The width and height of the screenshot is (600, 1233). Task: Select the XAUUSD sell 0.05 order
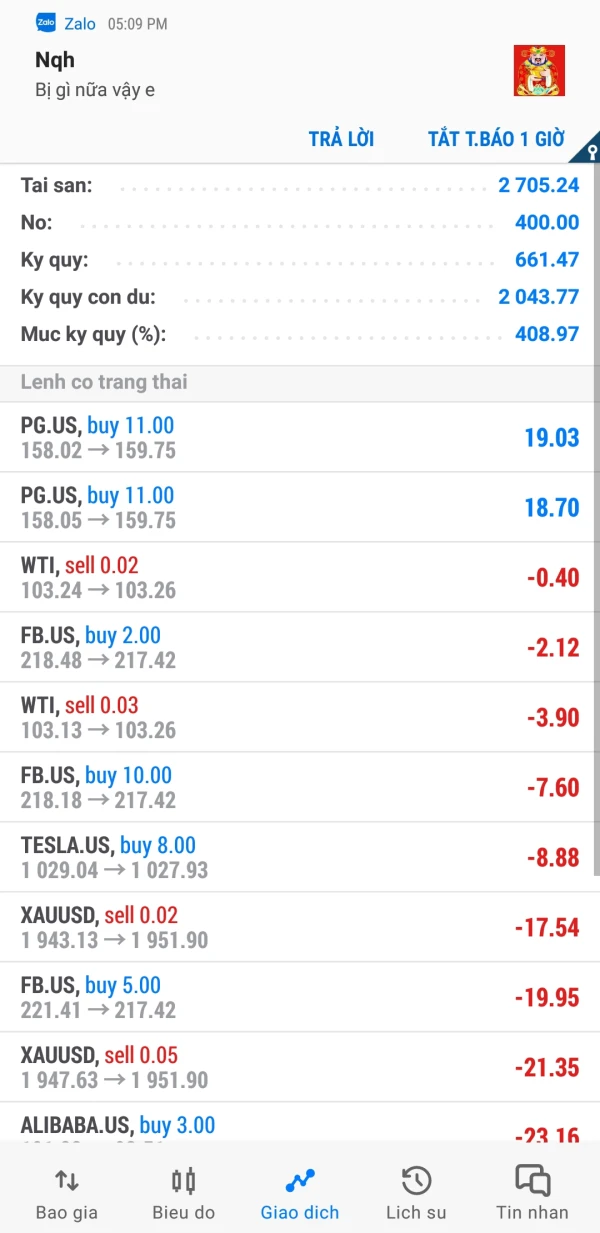300,1068
